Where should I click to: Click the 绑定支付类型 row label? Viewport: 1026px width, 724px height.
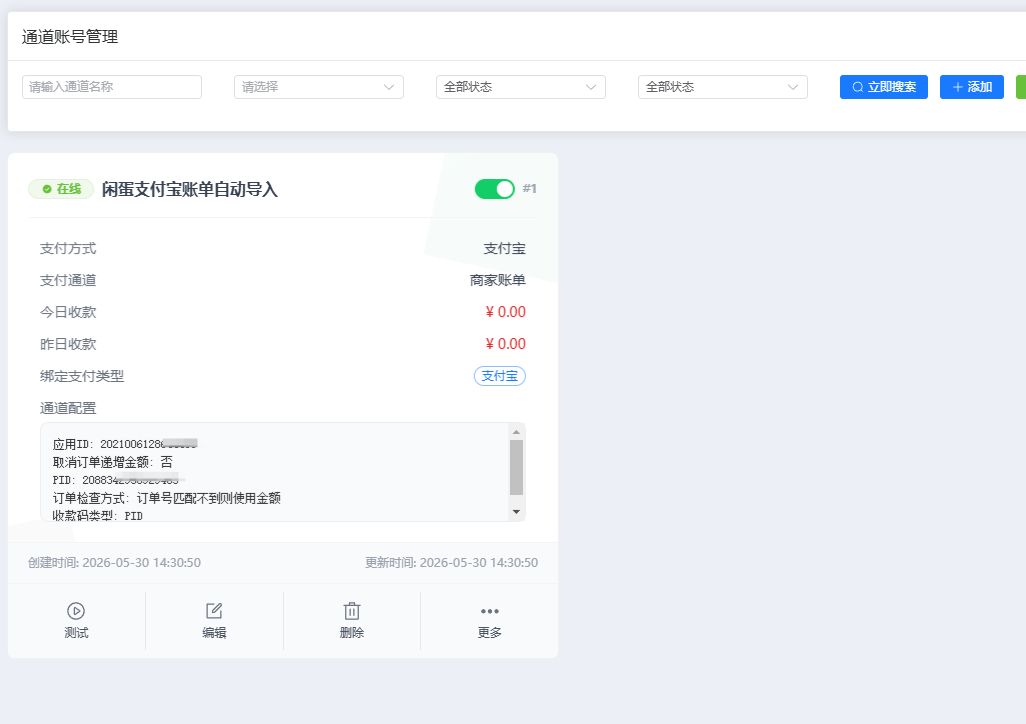point(82,376)
